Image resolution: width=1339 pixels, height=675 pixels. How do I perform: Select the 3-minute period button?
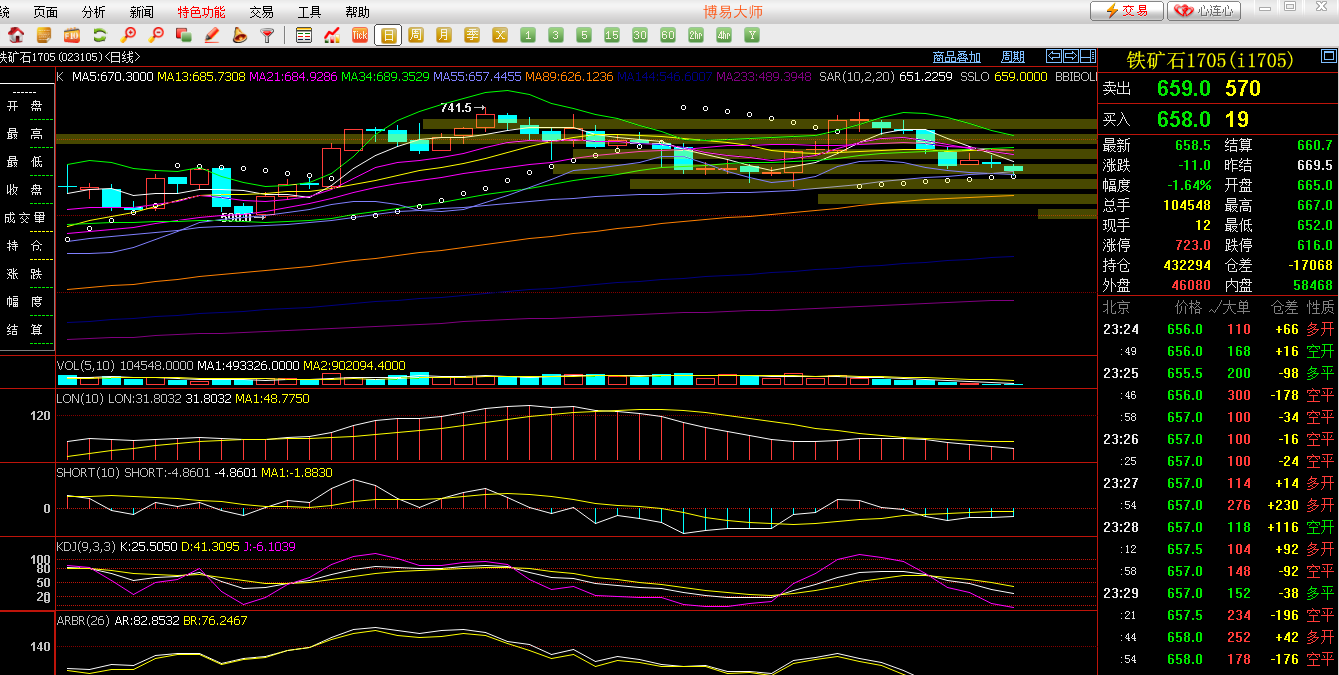click(556, 35)
